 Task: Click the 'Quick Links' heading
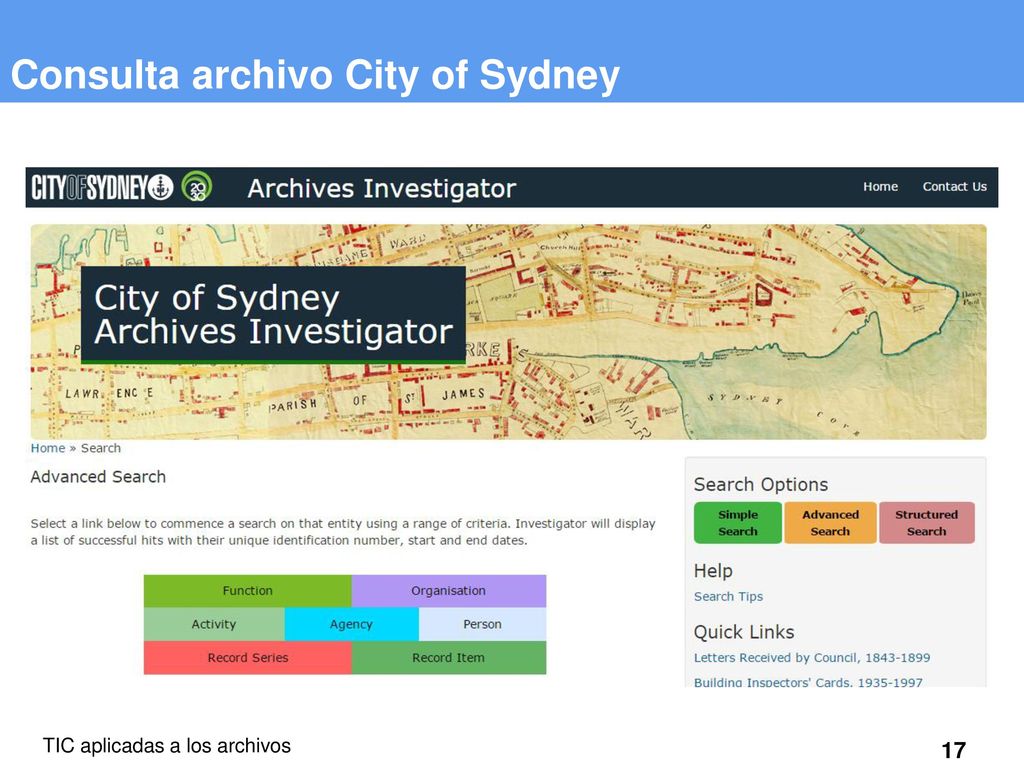point(744,632)
